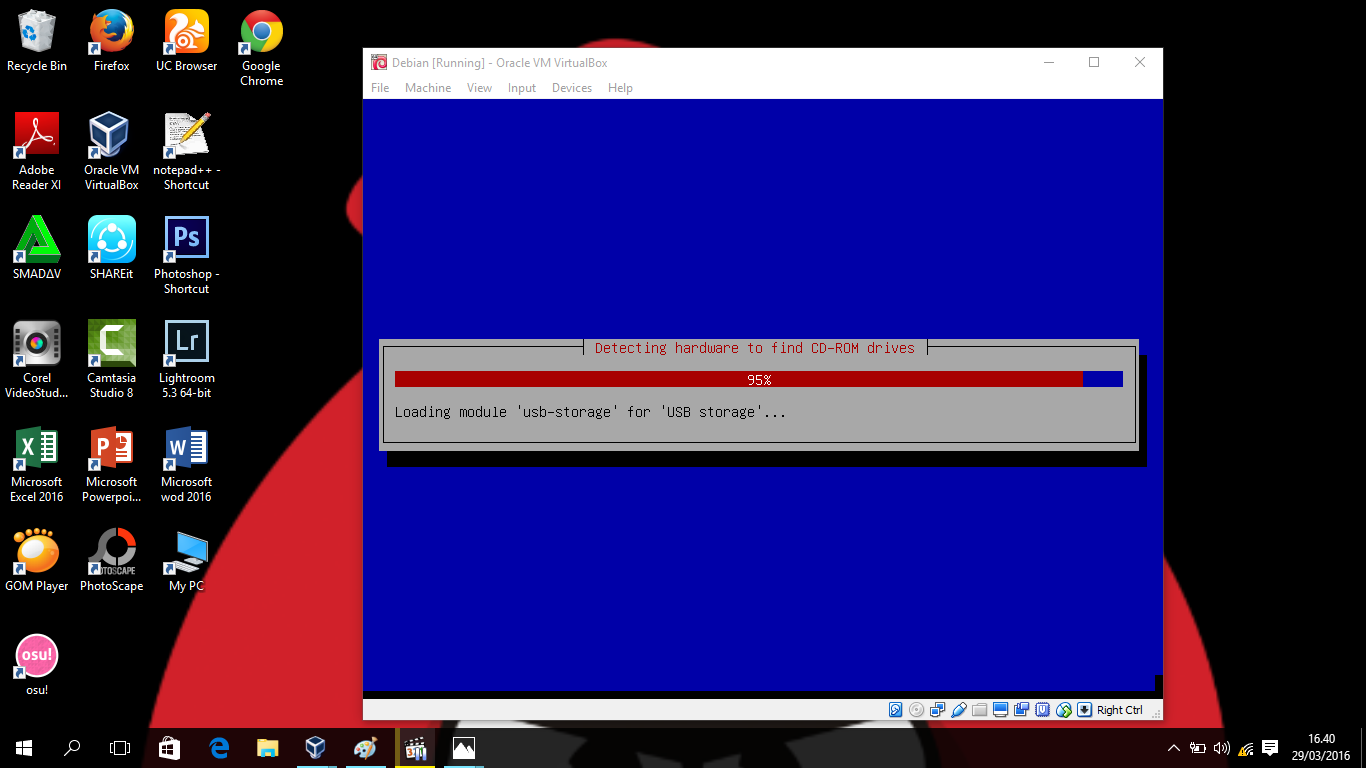Image resolution: width=1366 pixels, height=768 pixels.
Task: Maximize the Debian VirtualBox window
Action: point(1094,62)
